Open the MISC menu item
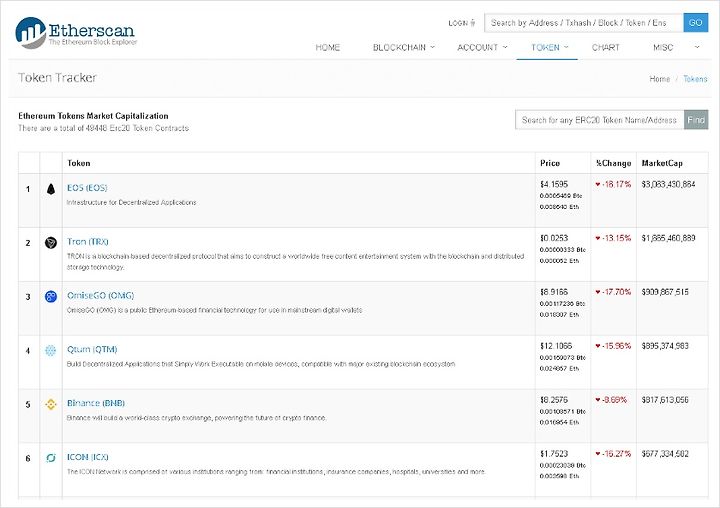This screenshot has height=508, width=720. [x=663, y=47]
